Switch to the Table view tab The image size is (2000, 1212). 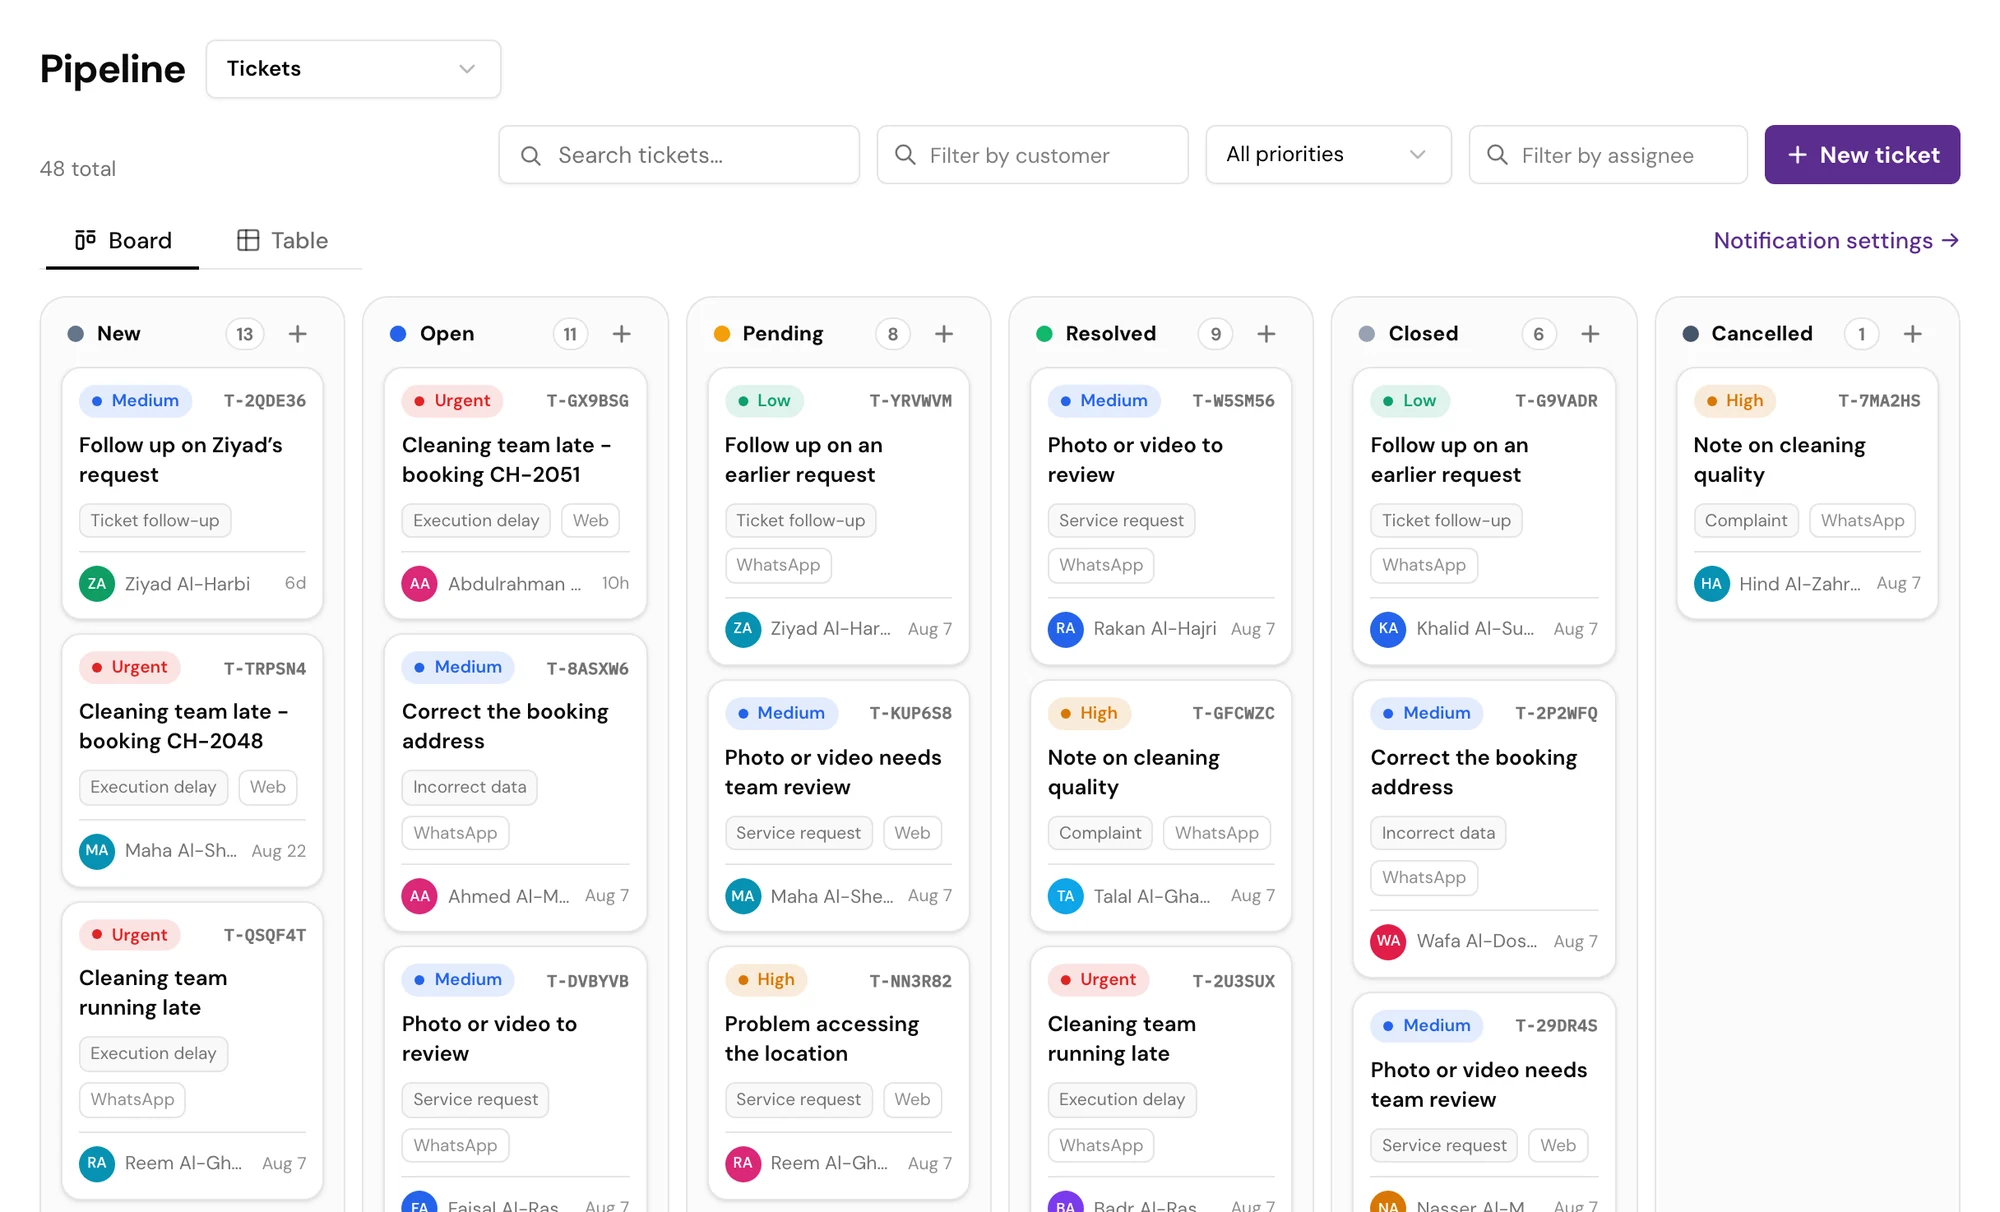[x=282, y=241]
